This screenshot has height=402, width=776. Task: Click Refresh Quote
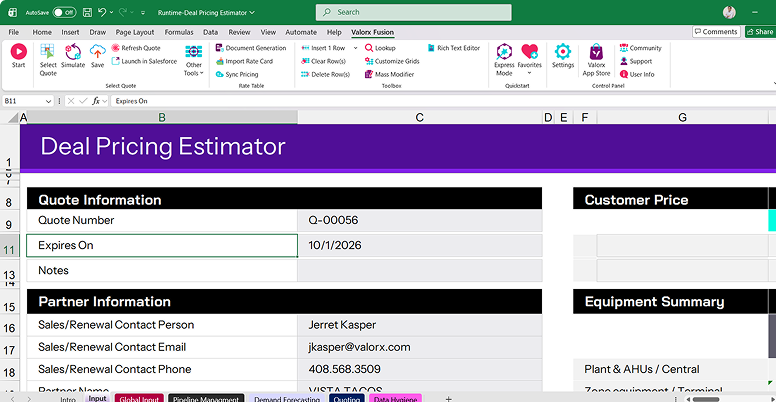click(x=136, y=48)
